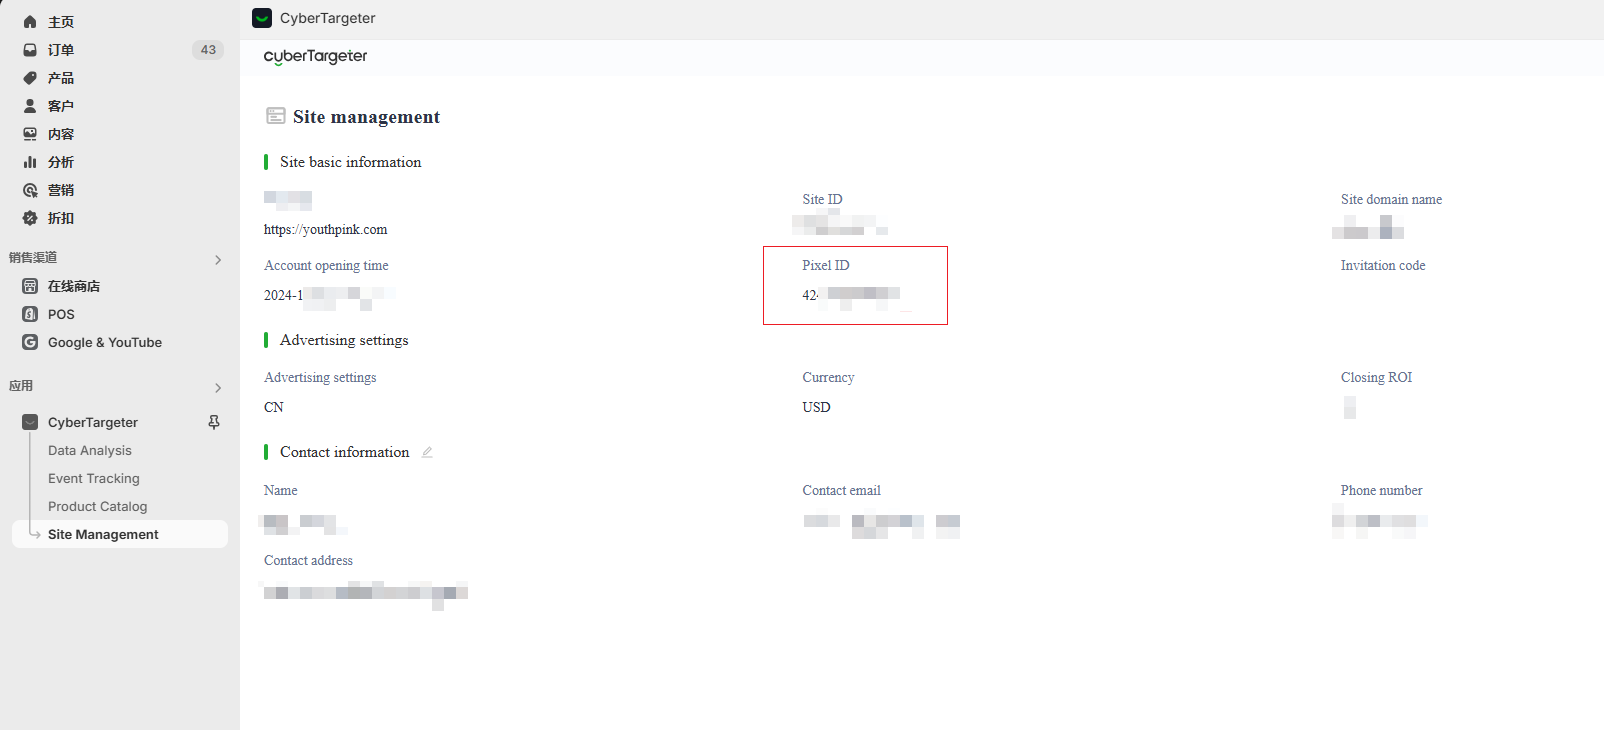
Task: Click the CyberTargeter title in header
Action: point(328,18)
